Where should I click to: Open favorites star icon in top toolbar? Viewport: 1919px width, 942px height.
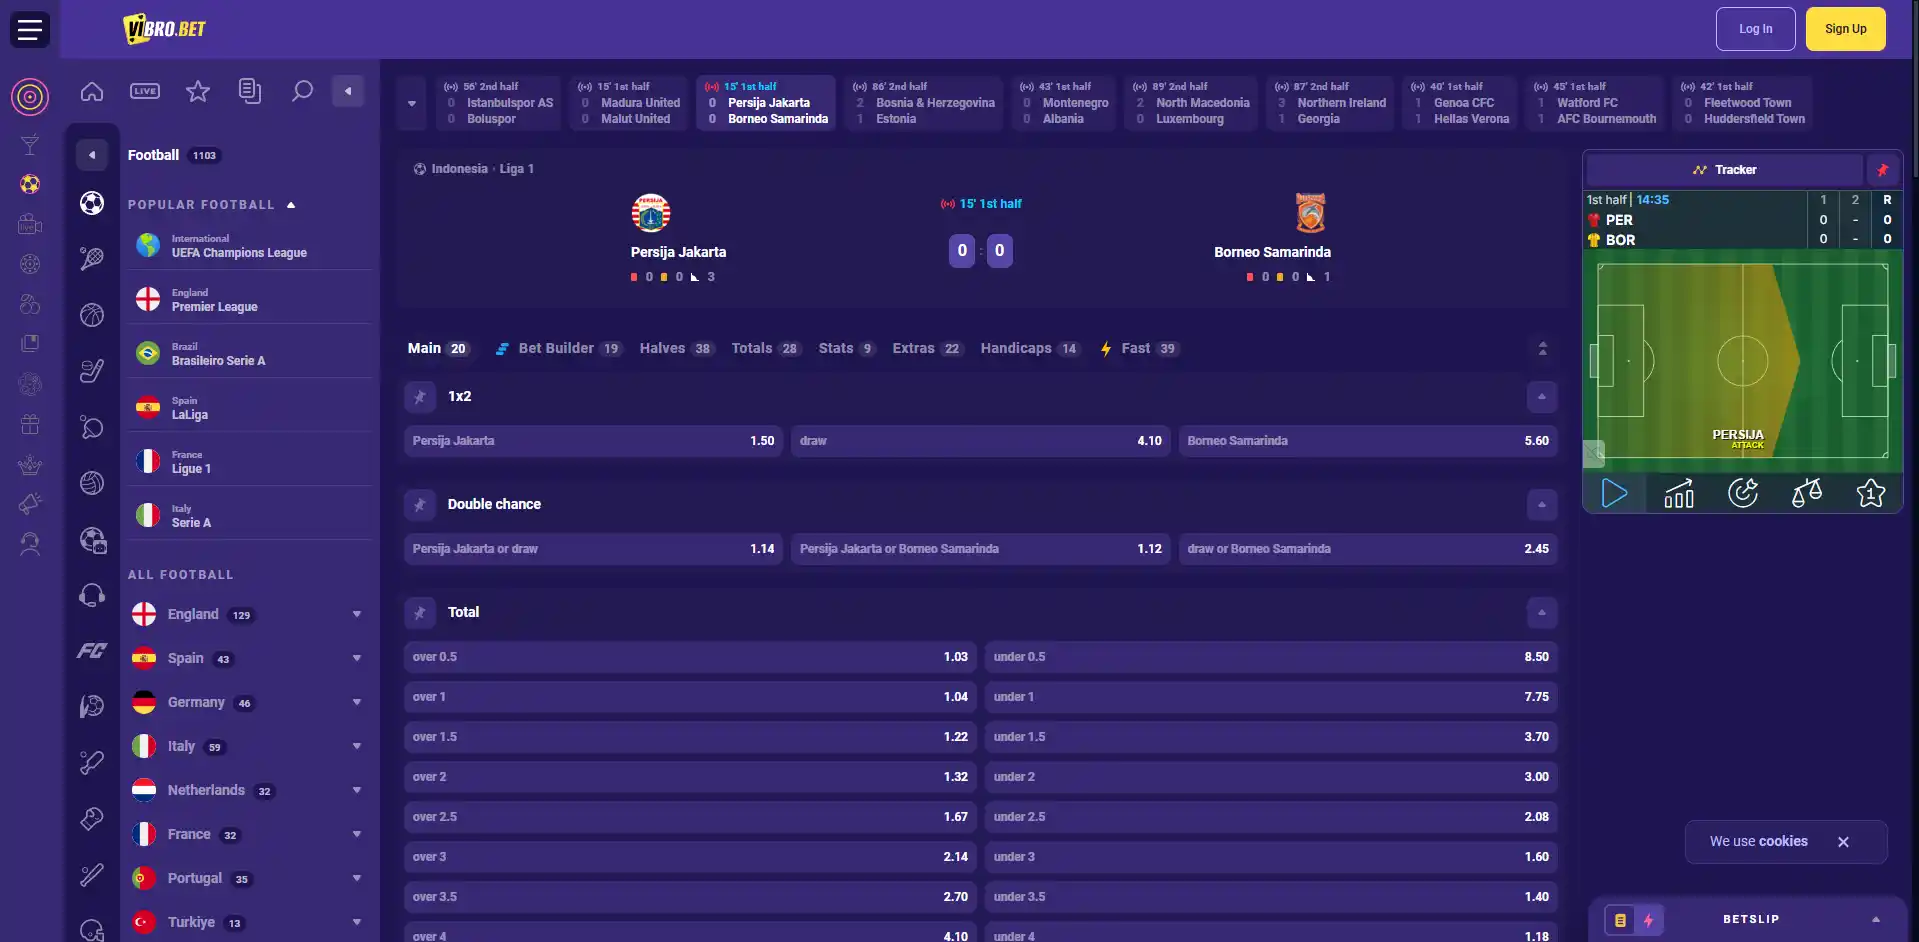point(198,91)
